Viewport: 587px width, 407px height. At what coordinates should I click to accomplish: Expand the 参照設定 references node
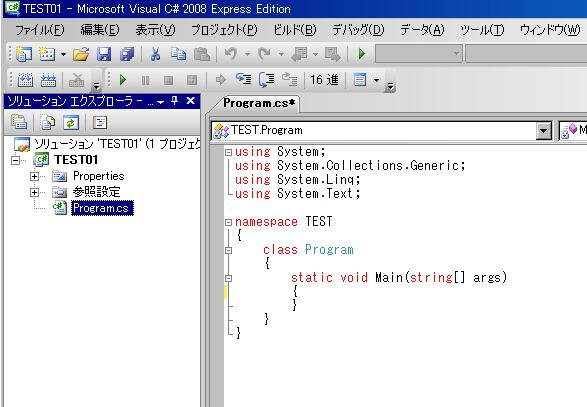(x=34, y=192)
